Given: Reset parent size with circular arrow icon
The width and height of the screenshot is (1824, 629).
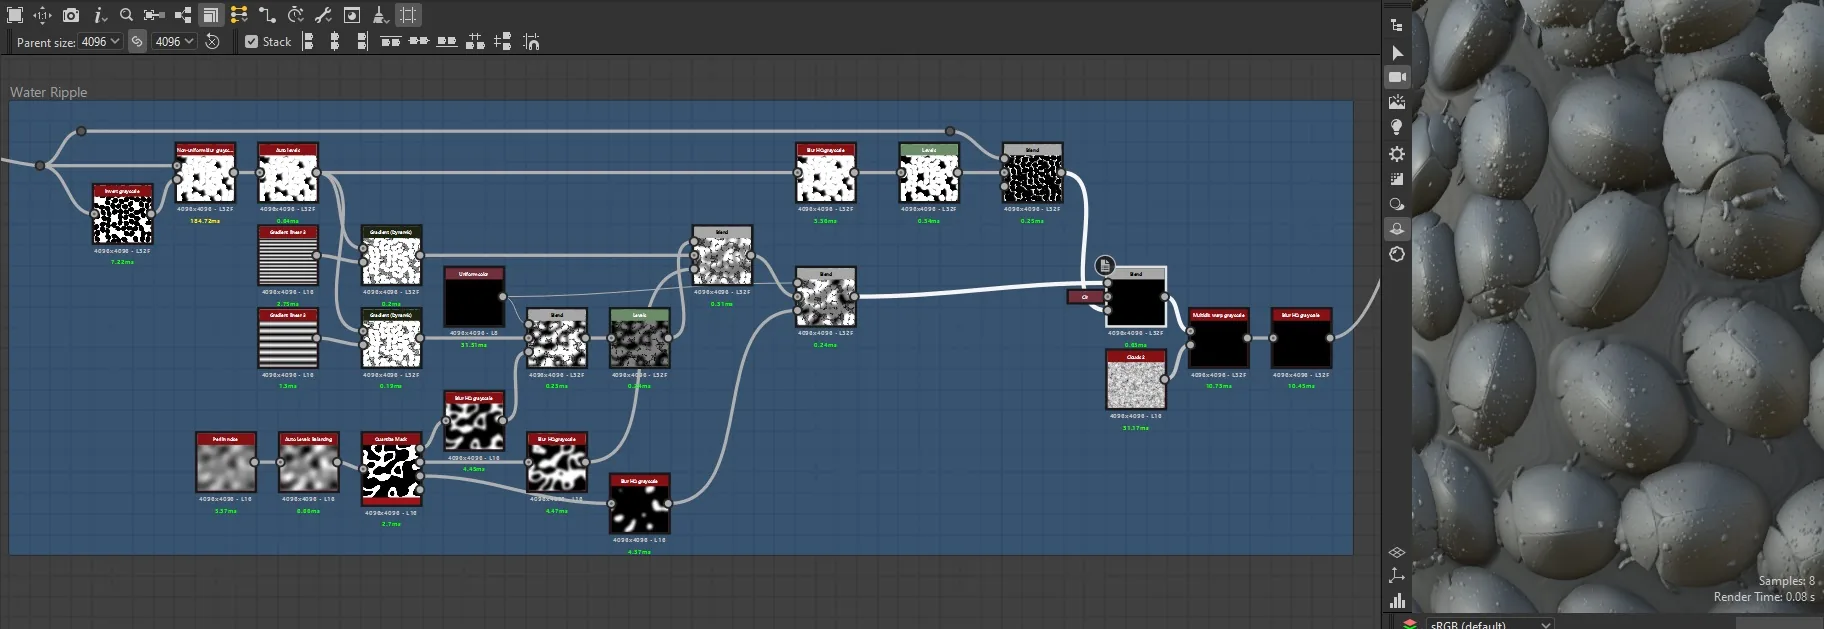Looking at the screenshot, I should (212, 42).
